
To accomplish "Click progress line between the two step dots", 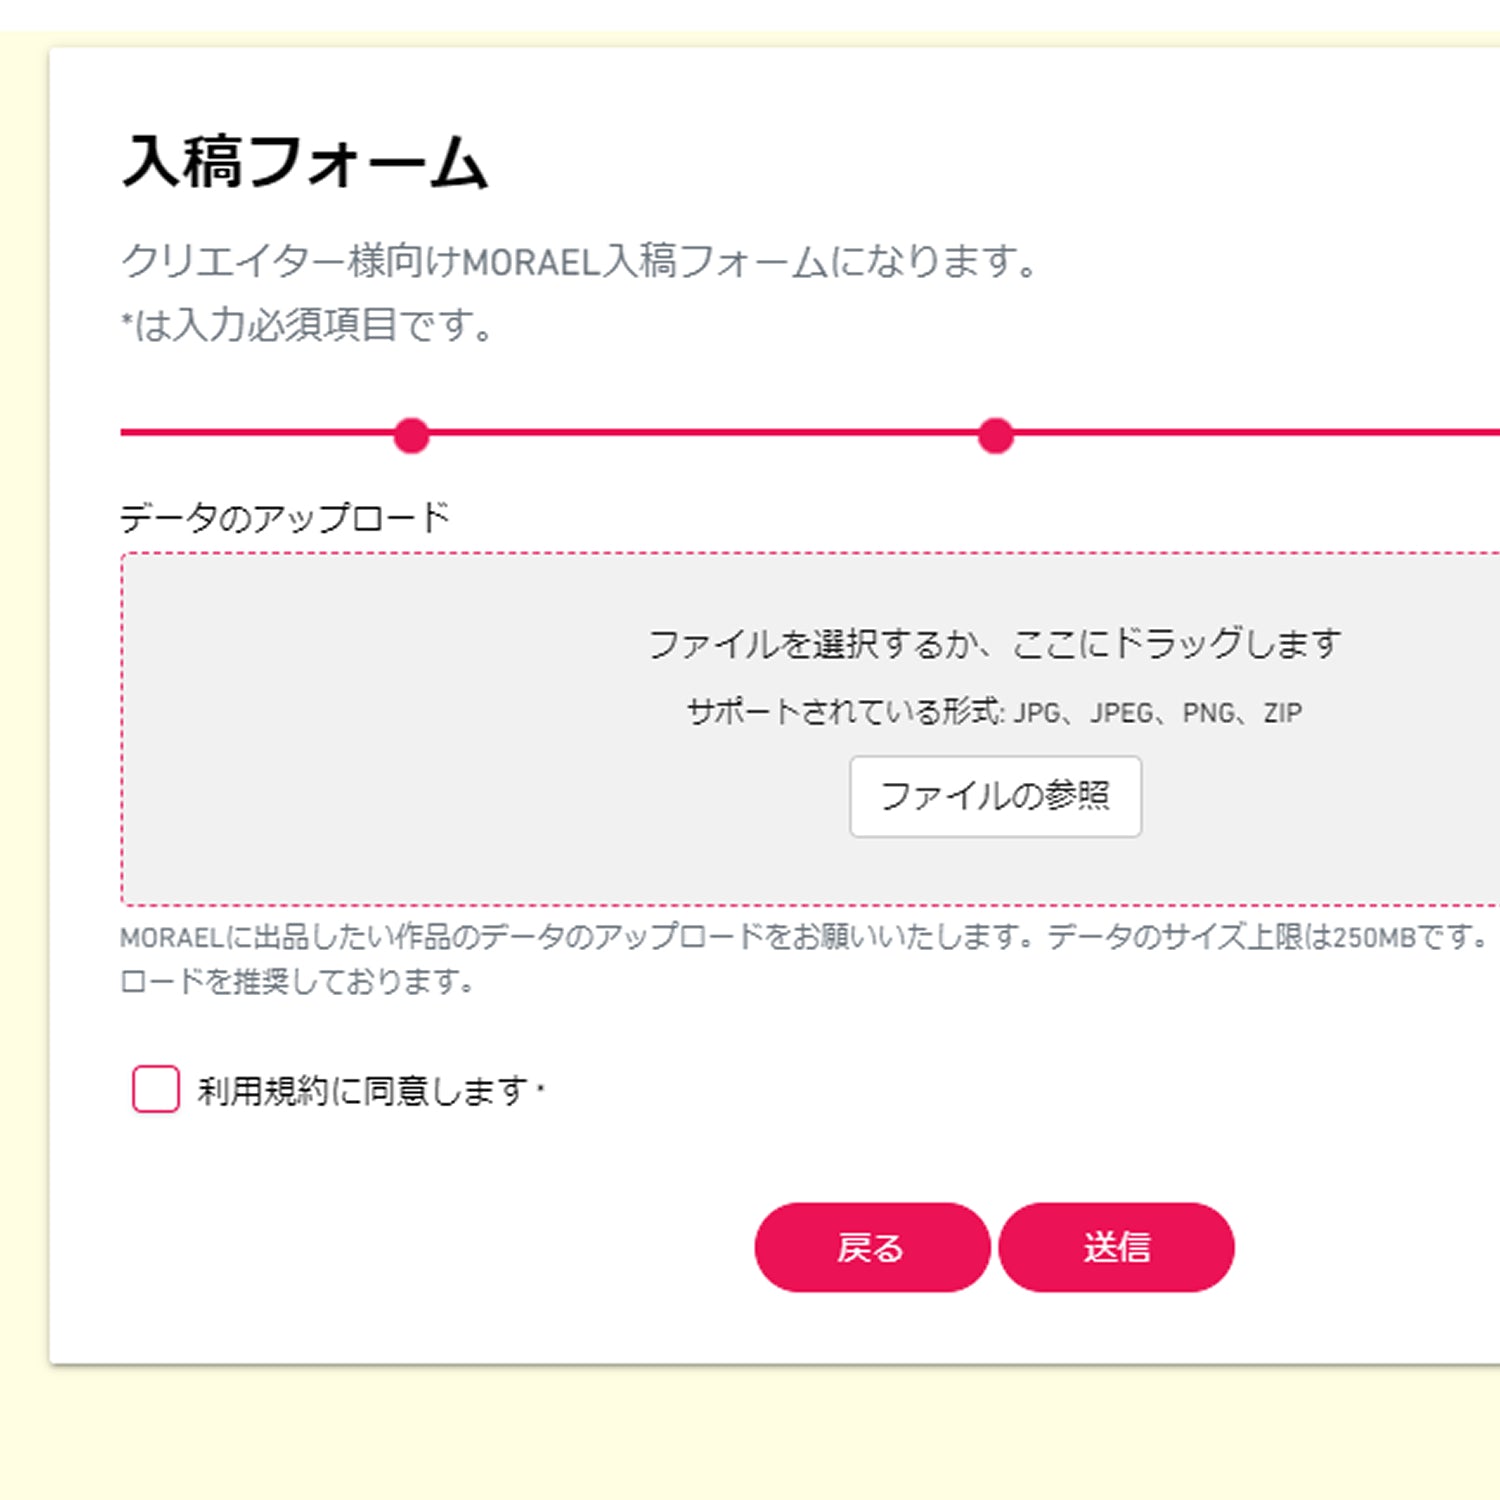I will click(x=700, y=433).
